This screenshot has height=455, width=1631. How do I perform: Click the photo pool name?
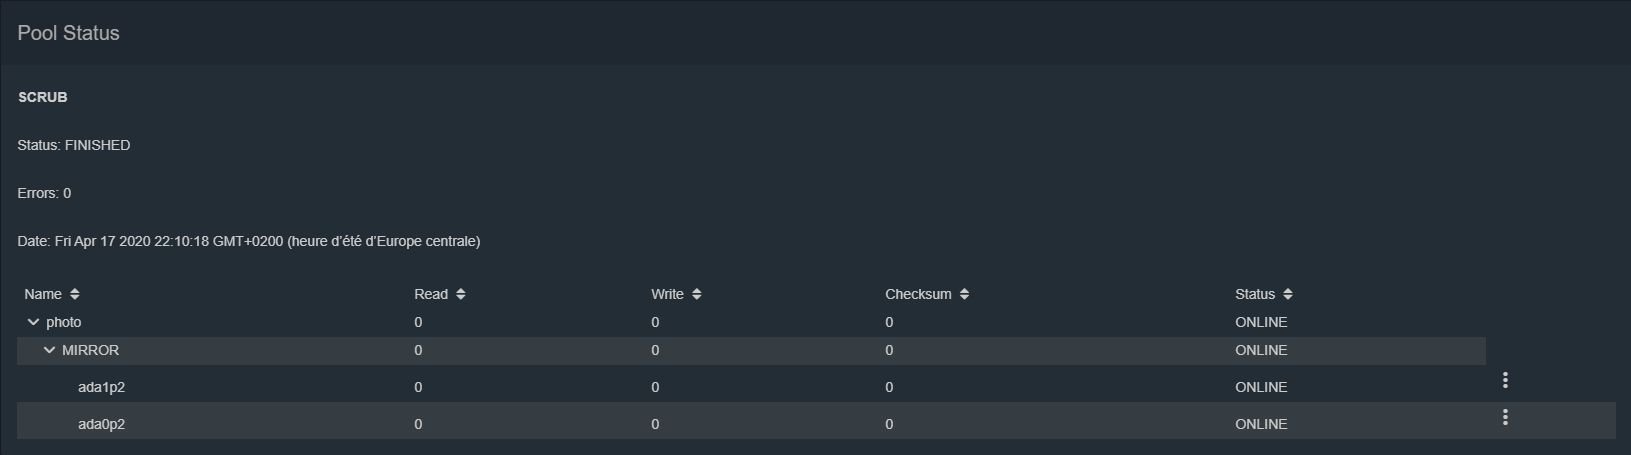click(x=64, y=322)
